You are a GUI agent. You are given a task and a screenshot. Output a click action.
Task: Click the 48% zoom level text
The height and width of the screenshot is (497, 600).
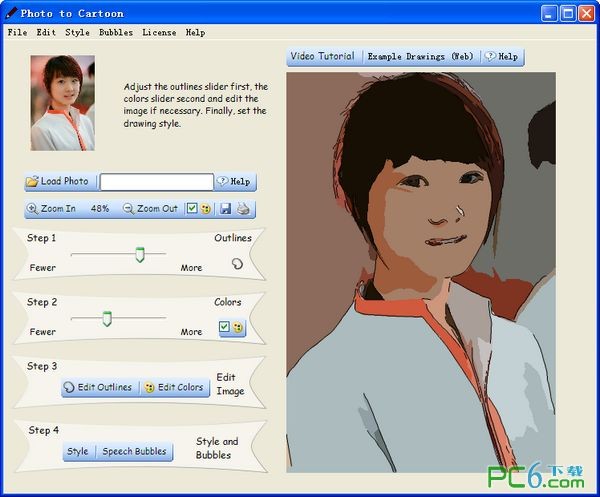click(x=100, y=209)
